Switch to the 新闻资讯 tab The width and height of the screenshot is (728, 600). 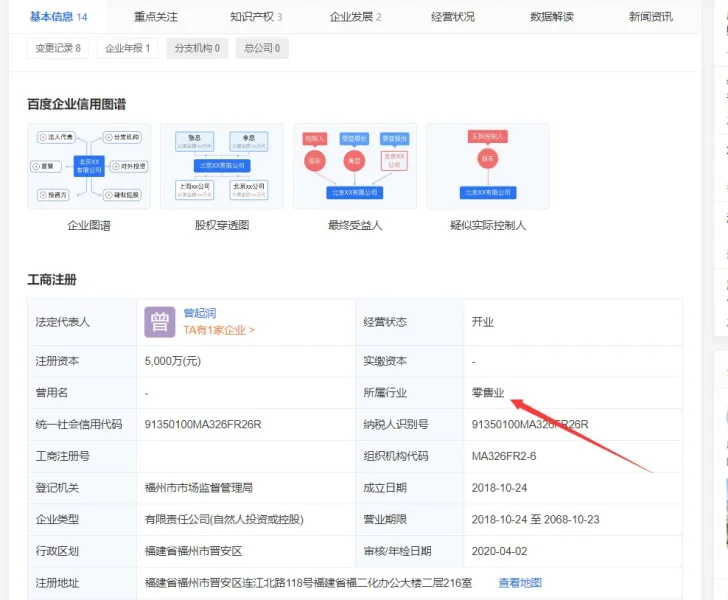pos(651,17)
